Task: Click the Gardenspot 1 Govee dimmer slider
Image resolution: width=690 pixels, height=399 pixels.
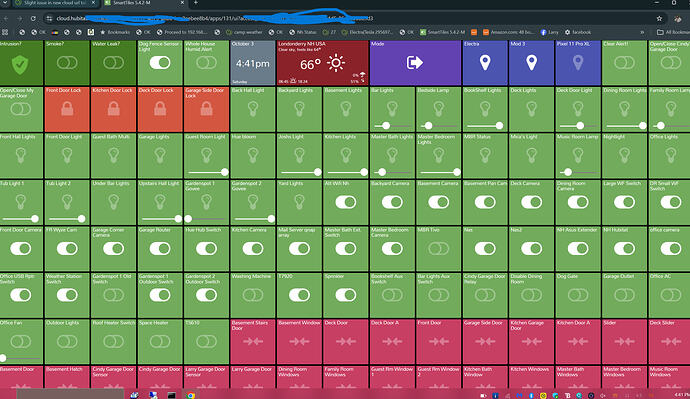Action: (206, 219)
